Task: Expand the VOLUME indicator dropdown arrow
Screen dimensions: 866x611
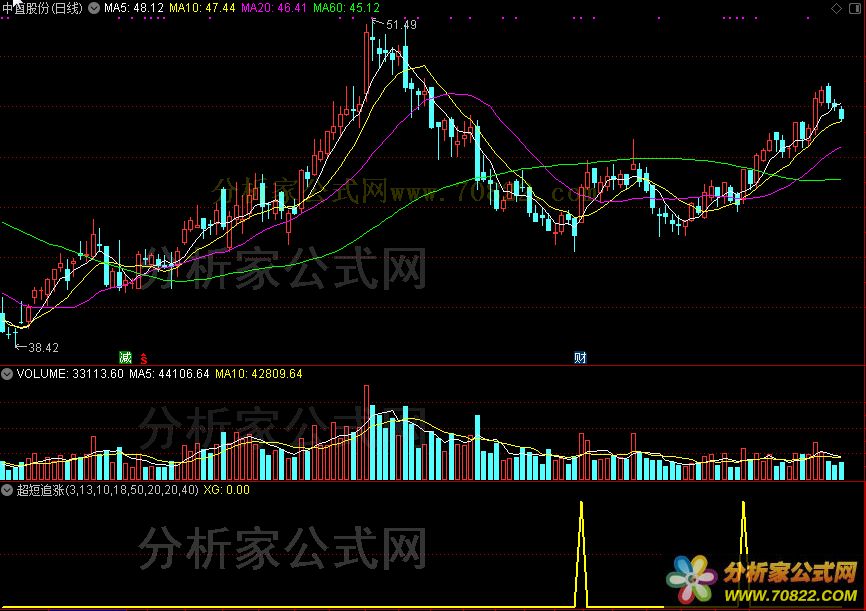Action: pyautogui.click(x=7, y=374)
